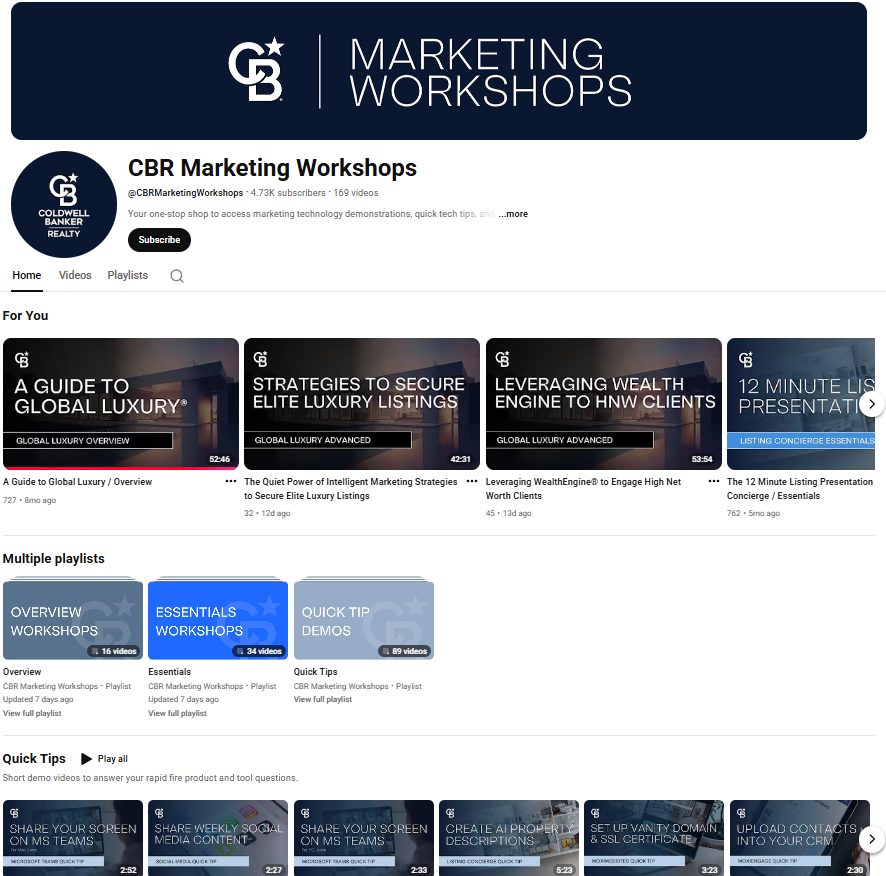Viewport: 886px width, 876px height.
Task: Click next arrow in For You carousel
Action: 872,404
